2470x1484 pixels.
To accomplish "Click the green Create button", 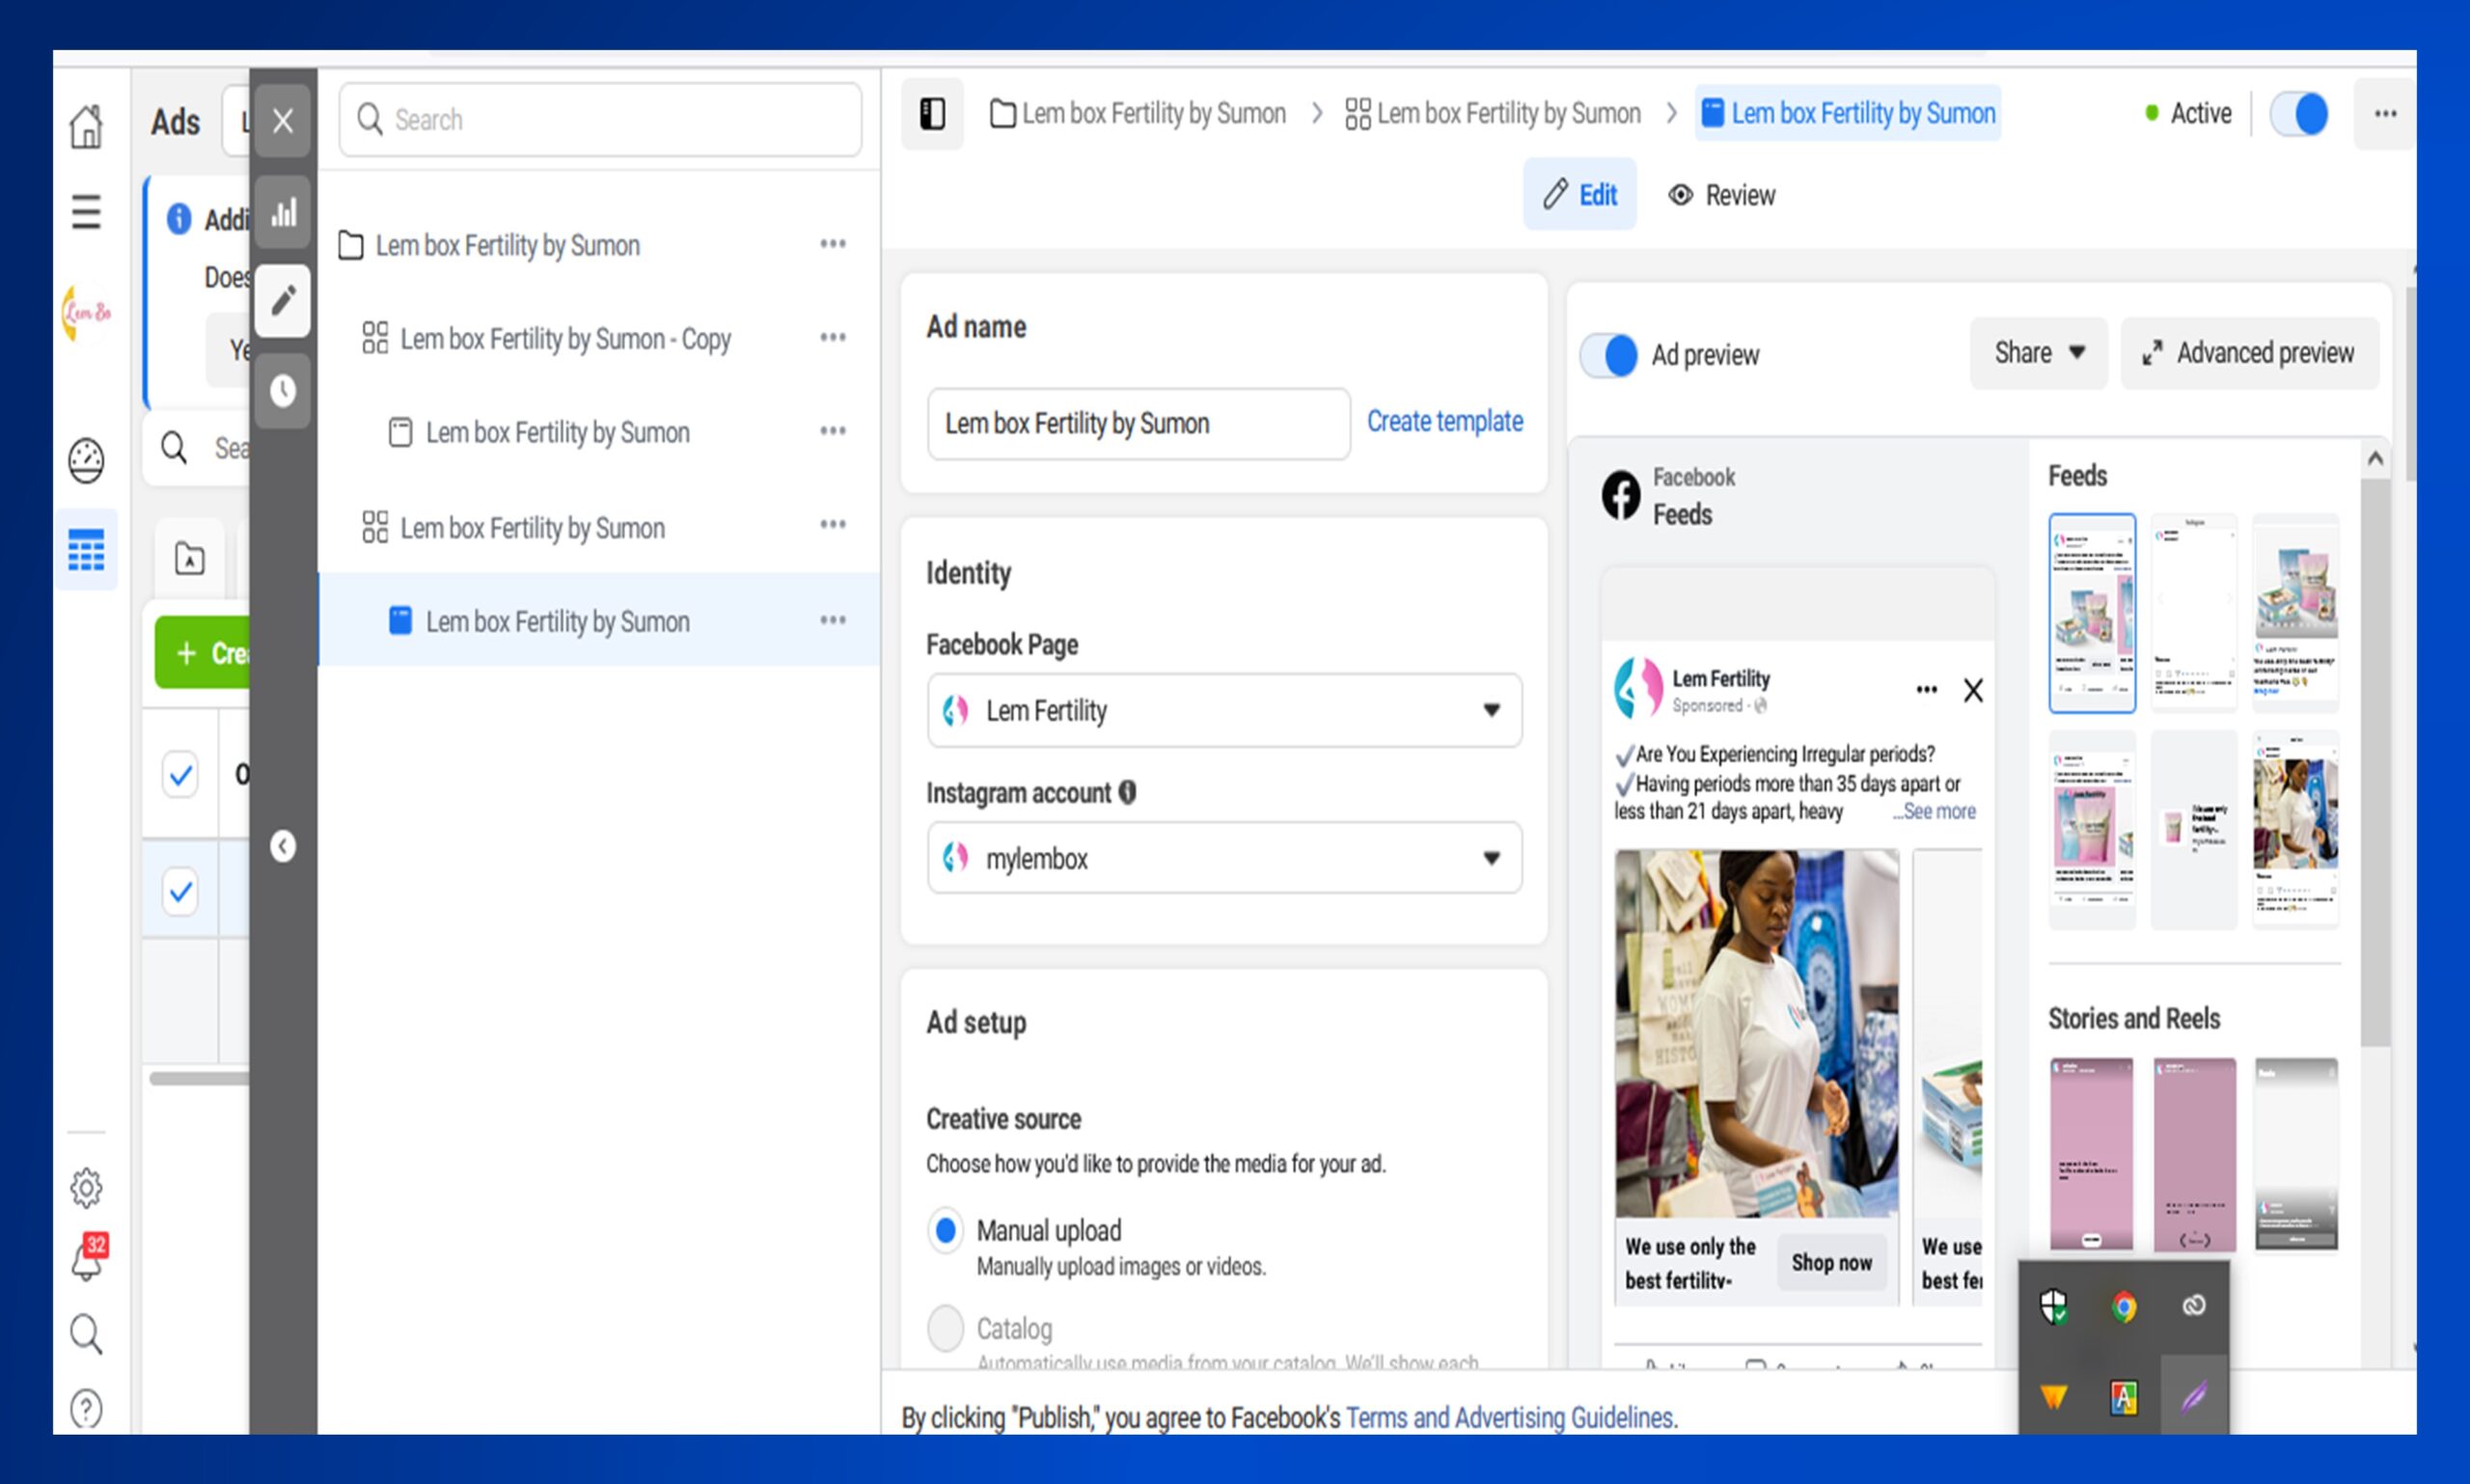I will (203, 652).
